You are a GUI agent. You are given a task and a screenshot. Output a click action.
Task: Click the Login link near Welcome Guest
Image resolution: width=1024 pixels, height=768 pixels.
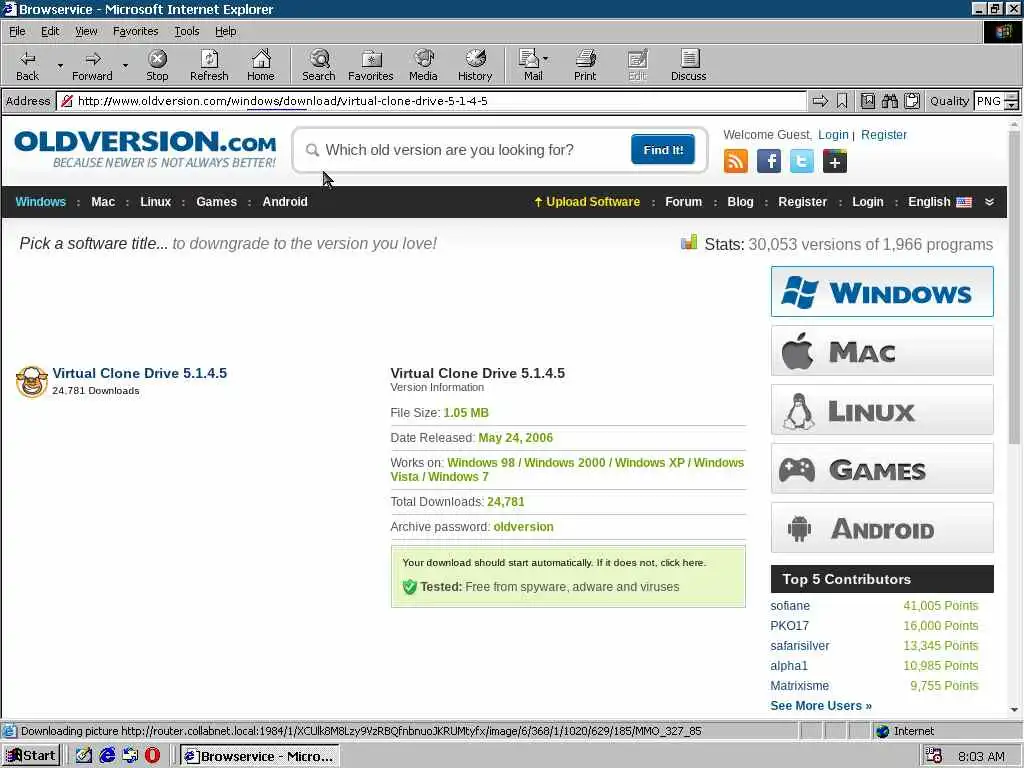tap(833, 135)
